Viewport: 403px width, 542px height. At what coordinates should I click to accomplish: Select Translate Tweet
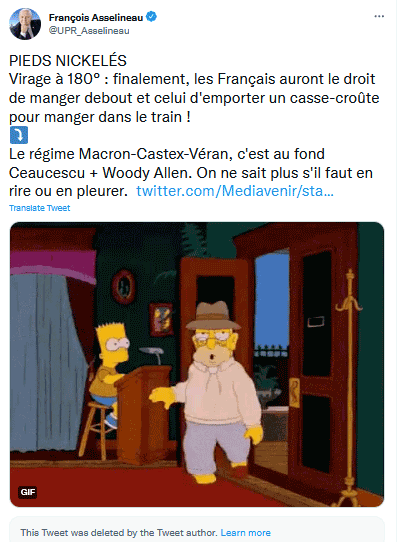[x=39, y=208]
